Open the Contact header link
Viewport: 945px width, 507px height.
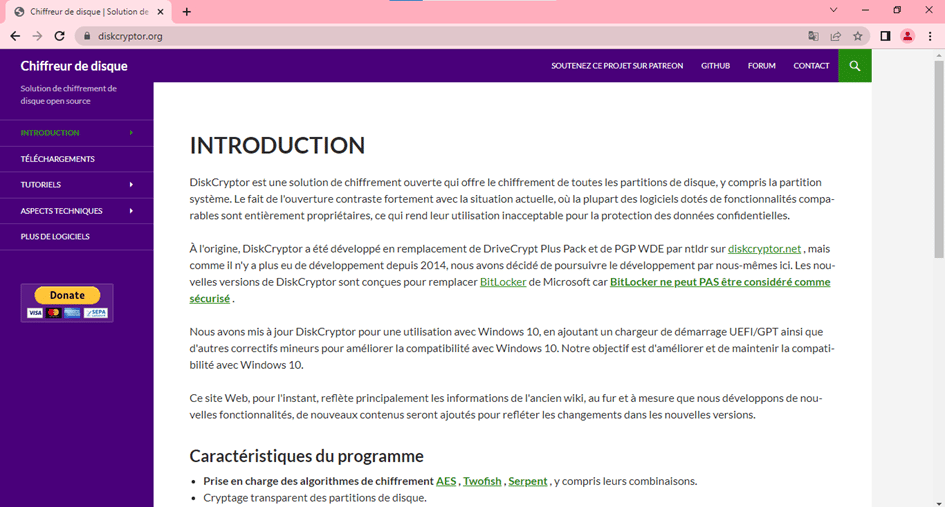click(811, 66)
